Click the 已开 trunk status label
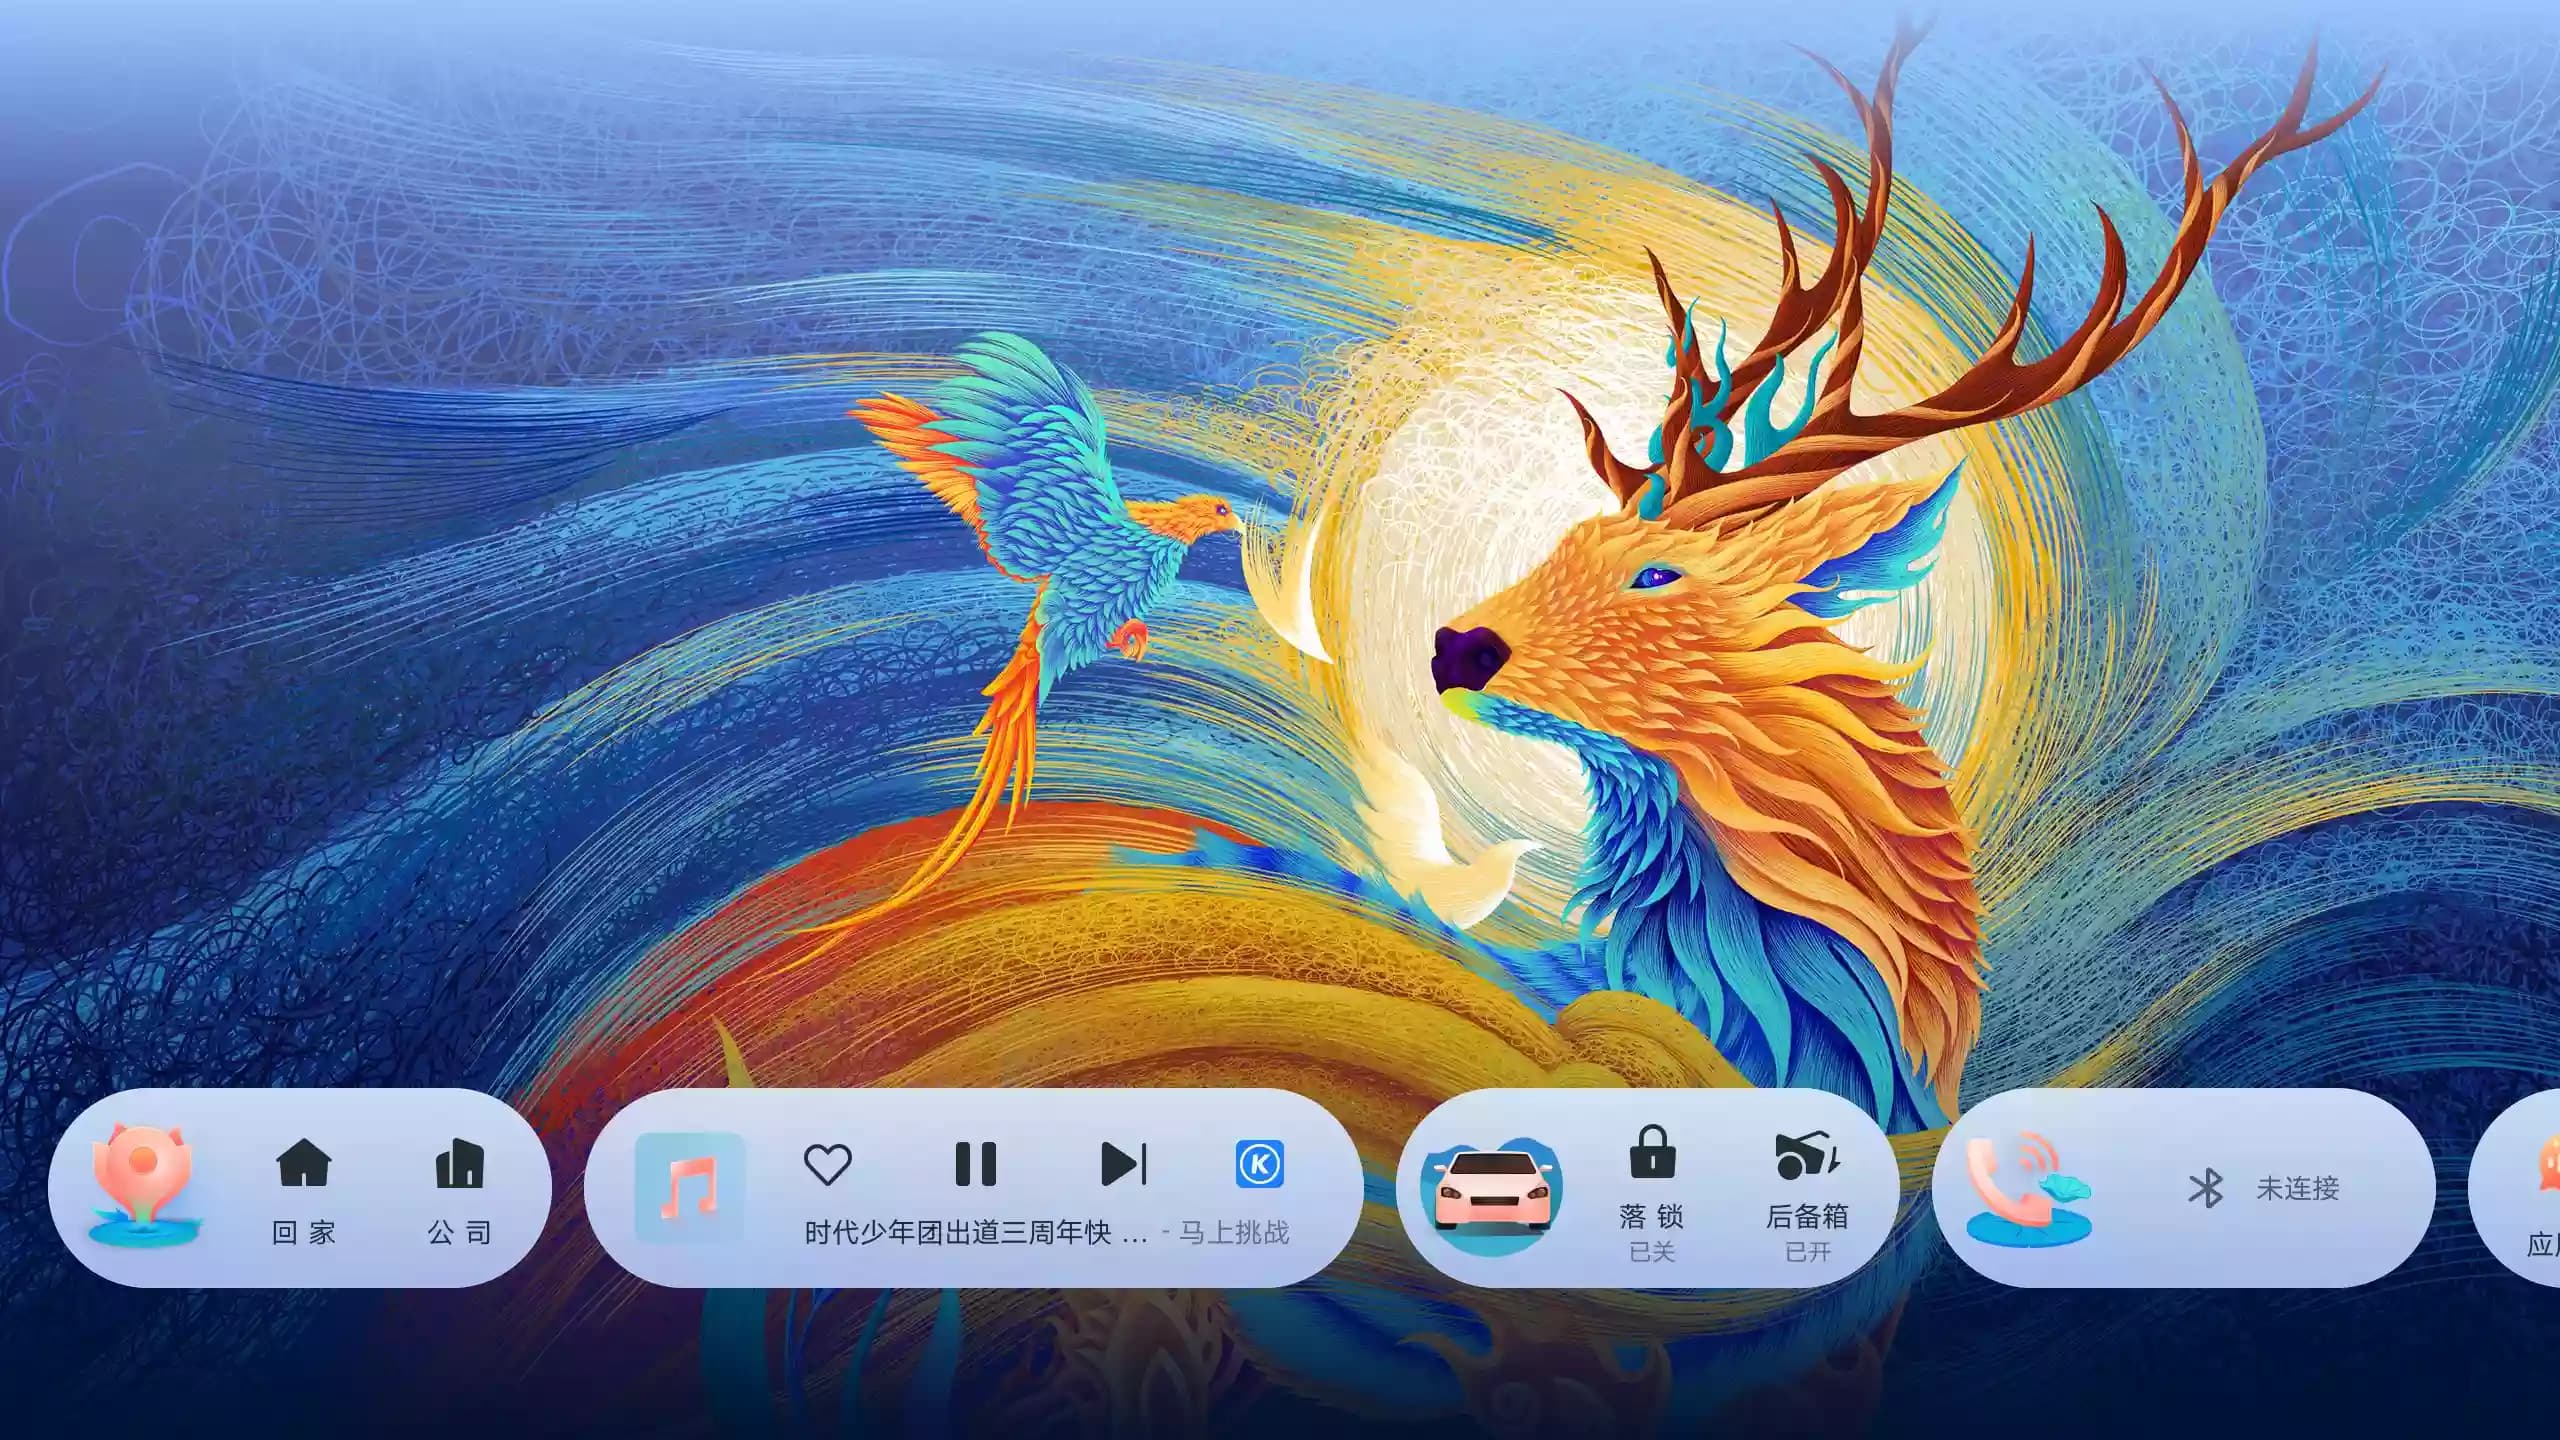This screenshot has width=2560, height=1440. pyautogui.click(x=1807, y=1252)
